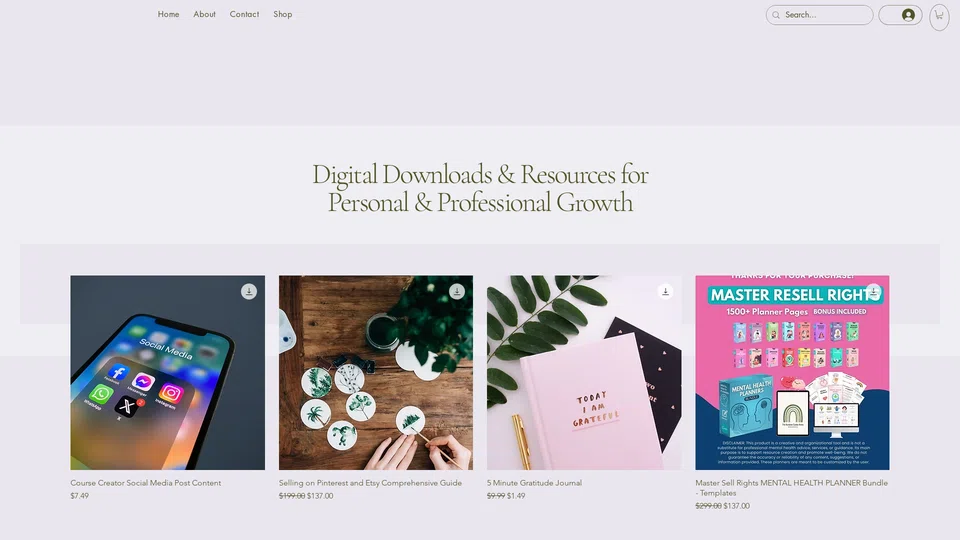
Task: Open the social media phone product image
Action: click(168, 372)
